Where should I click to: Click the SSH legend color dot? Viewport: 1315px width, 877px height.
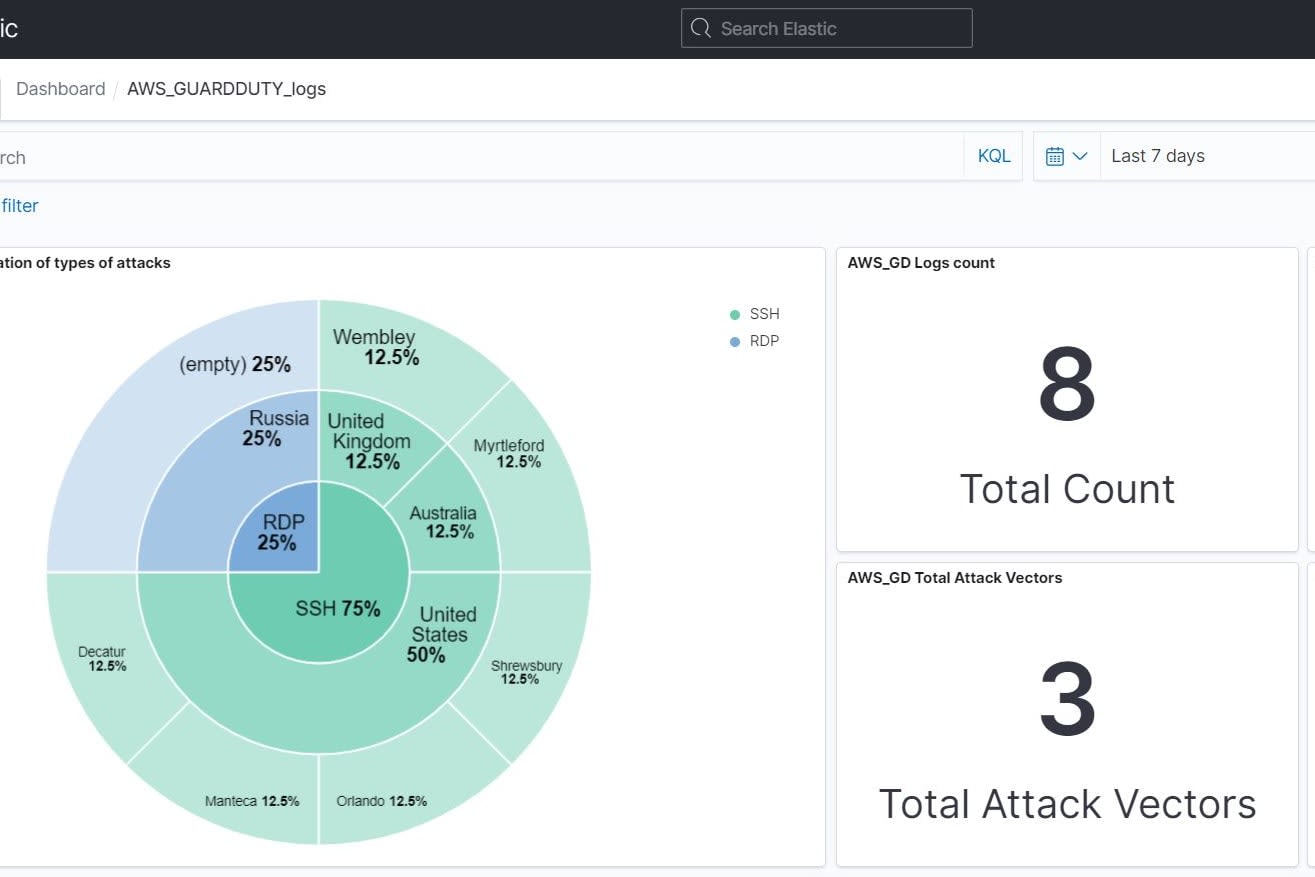click(x=735, y=315)
